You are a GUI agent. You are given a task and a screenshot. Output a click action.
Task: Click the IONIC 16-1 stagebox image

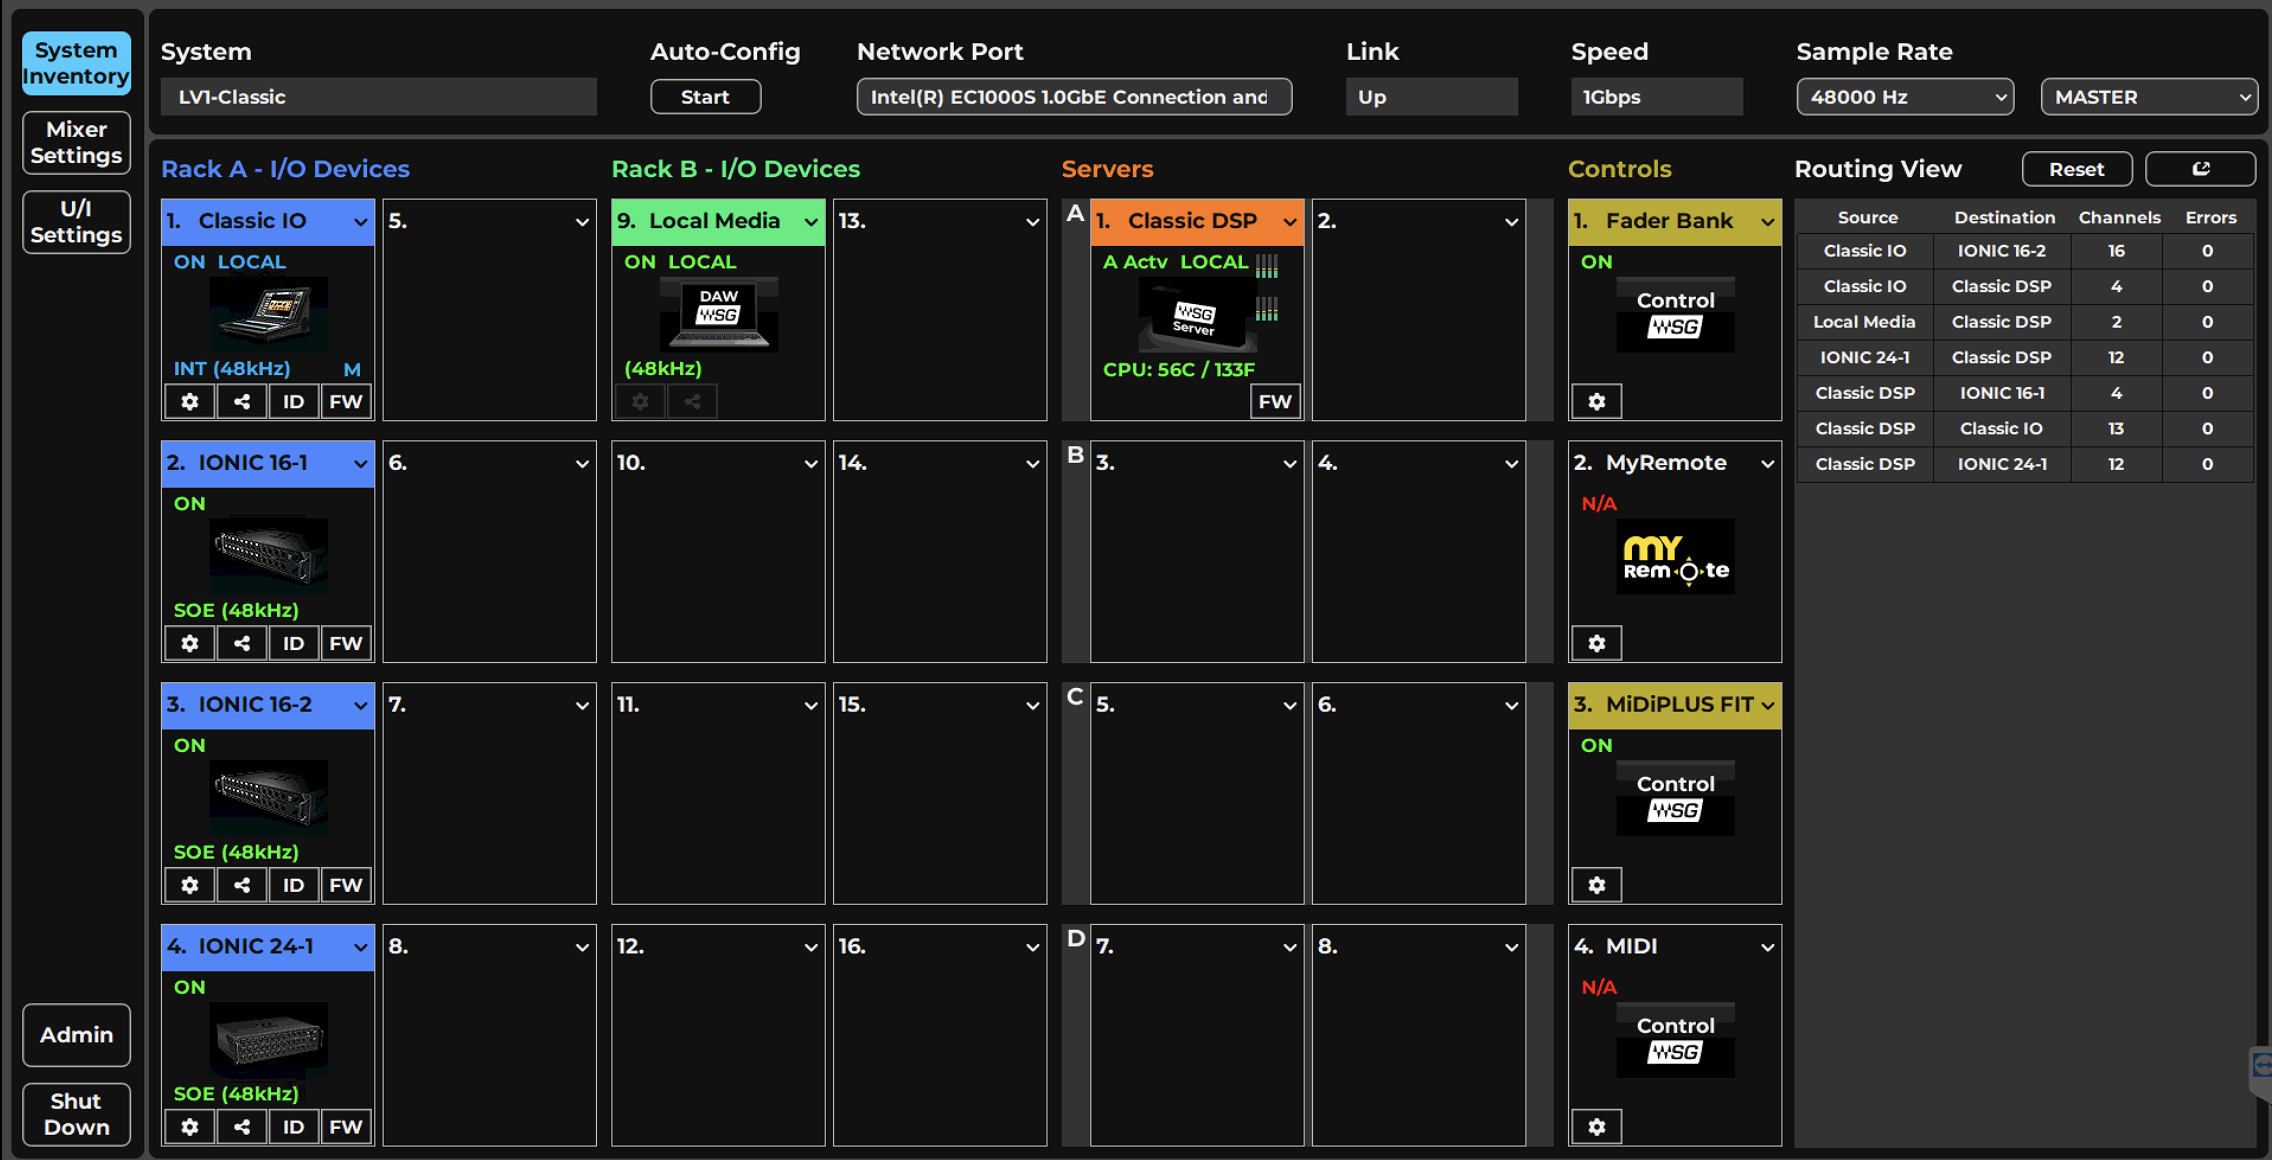tap(268, 555)
